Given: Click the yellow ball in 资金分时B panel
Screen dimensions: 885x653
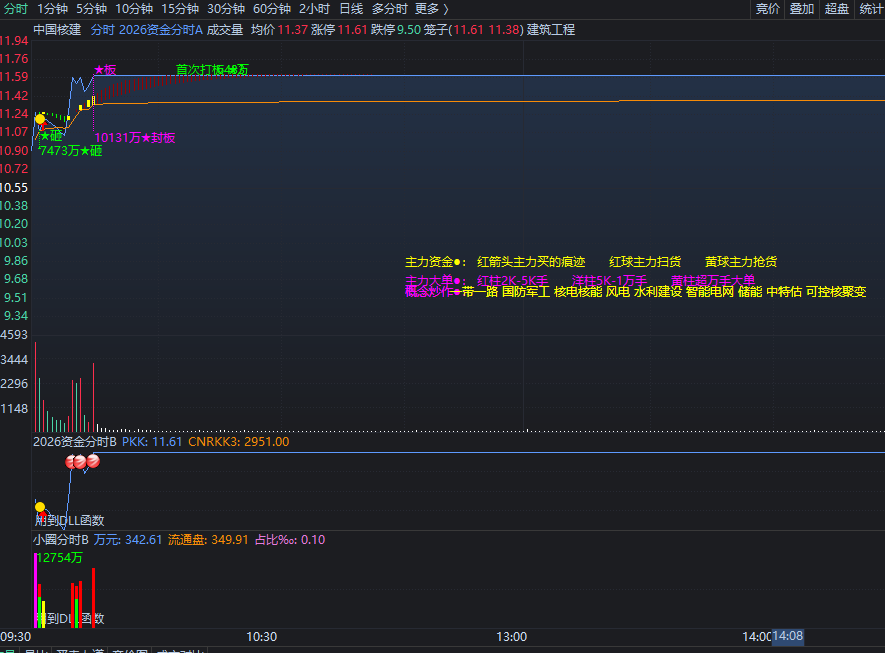Looking at the screenshot, I should point(40,507).
